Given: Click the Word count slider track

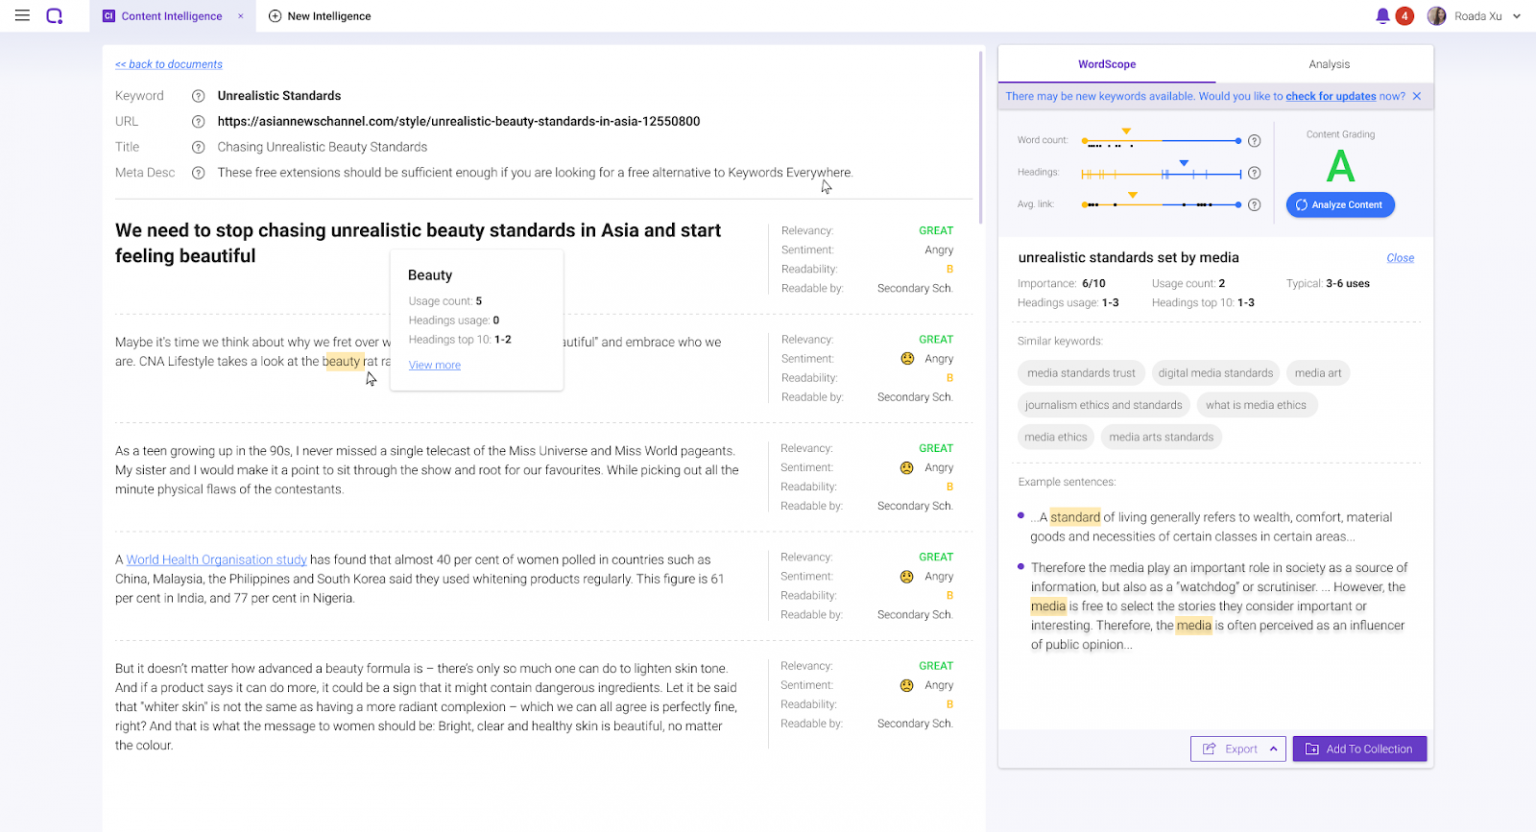Looking at the screenshot, I should point(1160,141).
